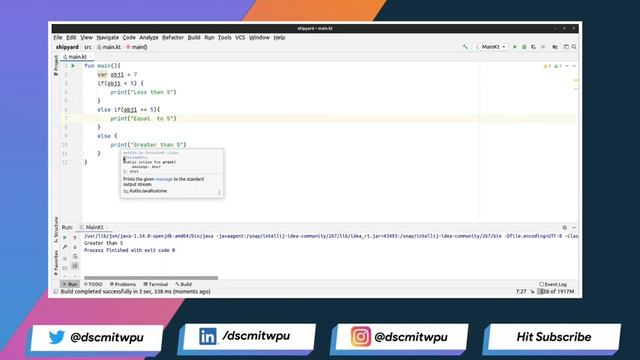
Task: Click the greyed Stop icon in toolbar
Action: tap(543, 47)
